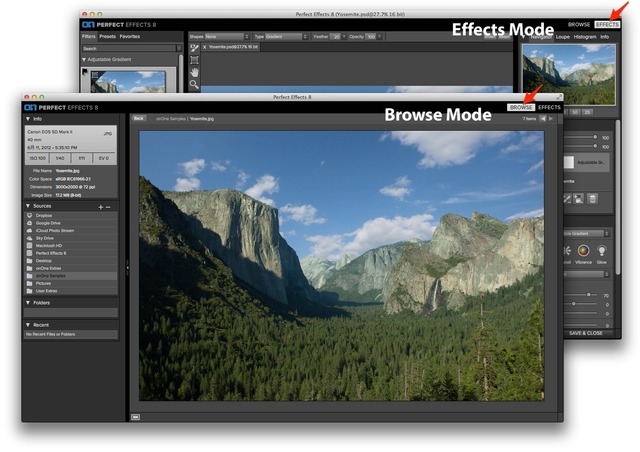Go to previous image arrow in Browse window
The width and height of the screenshot is (640, 452).
coord(543,118)
